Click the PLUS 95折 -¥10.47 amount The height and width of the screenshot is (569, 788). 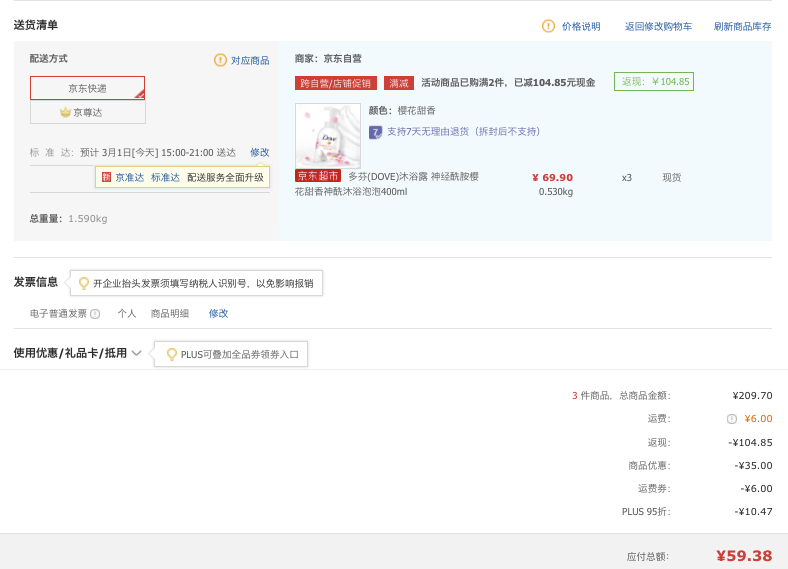(753, 512)
